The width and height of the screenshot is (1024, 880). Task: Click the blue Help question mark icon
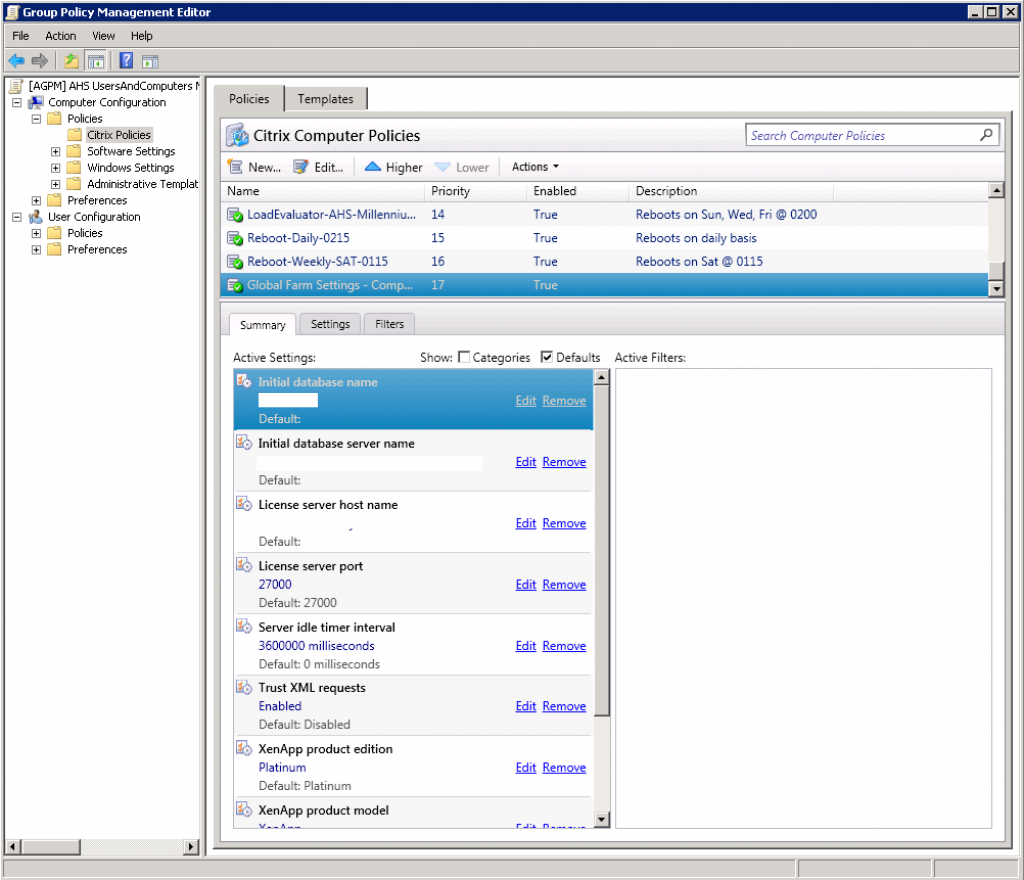pyautogui.click(x=127, y=61)
